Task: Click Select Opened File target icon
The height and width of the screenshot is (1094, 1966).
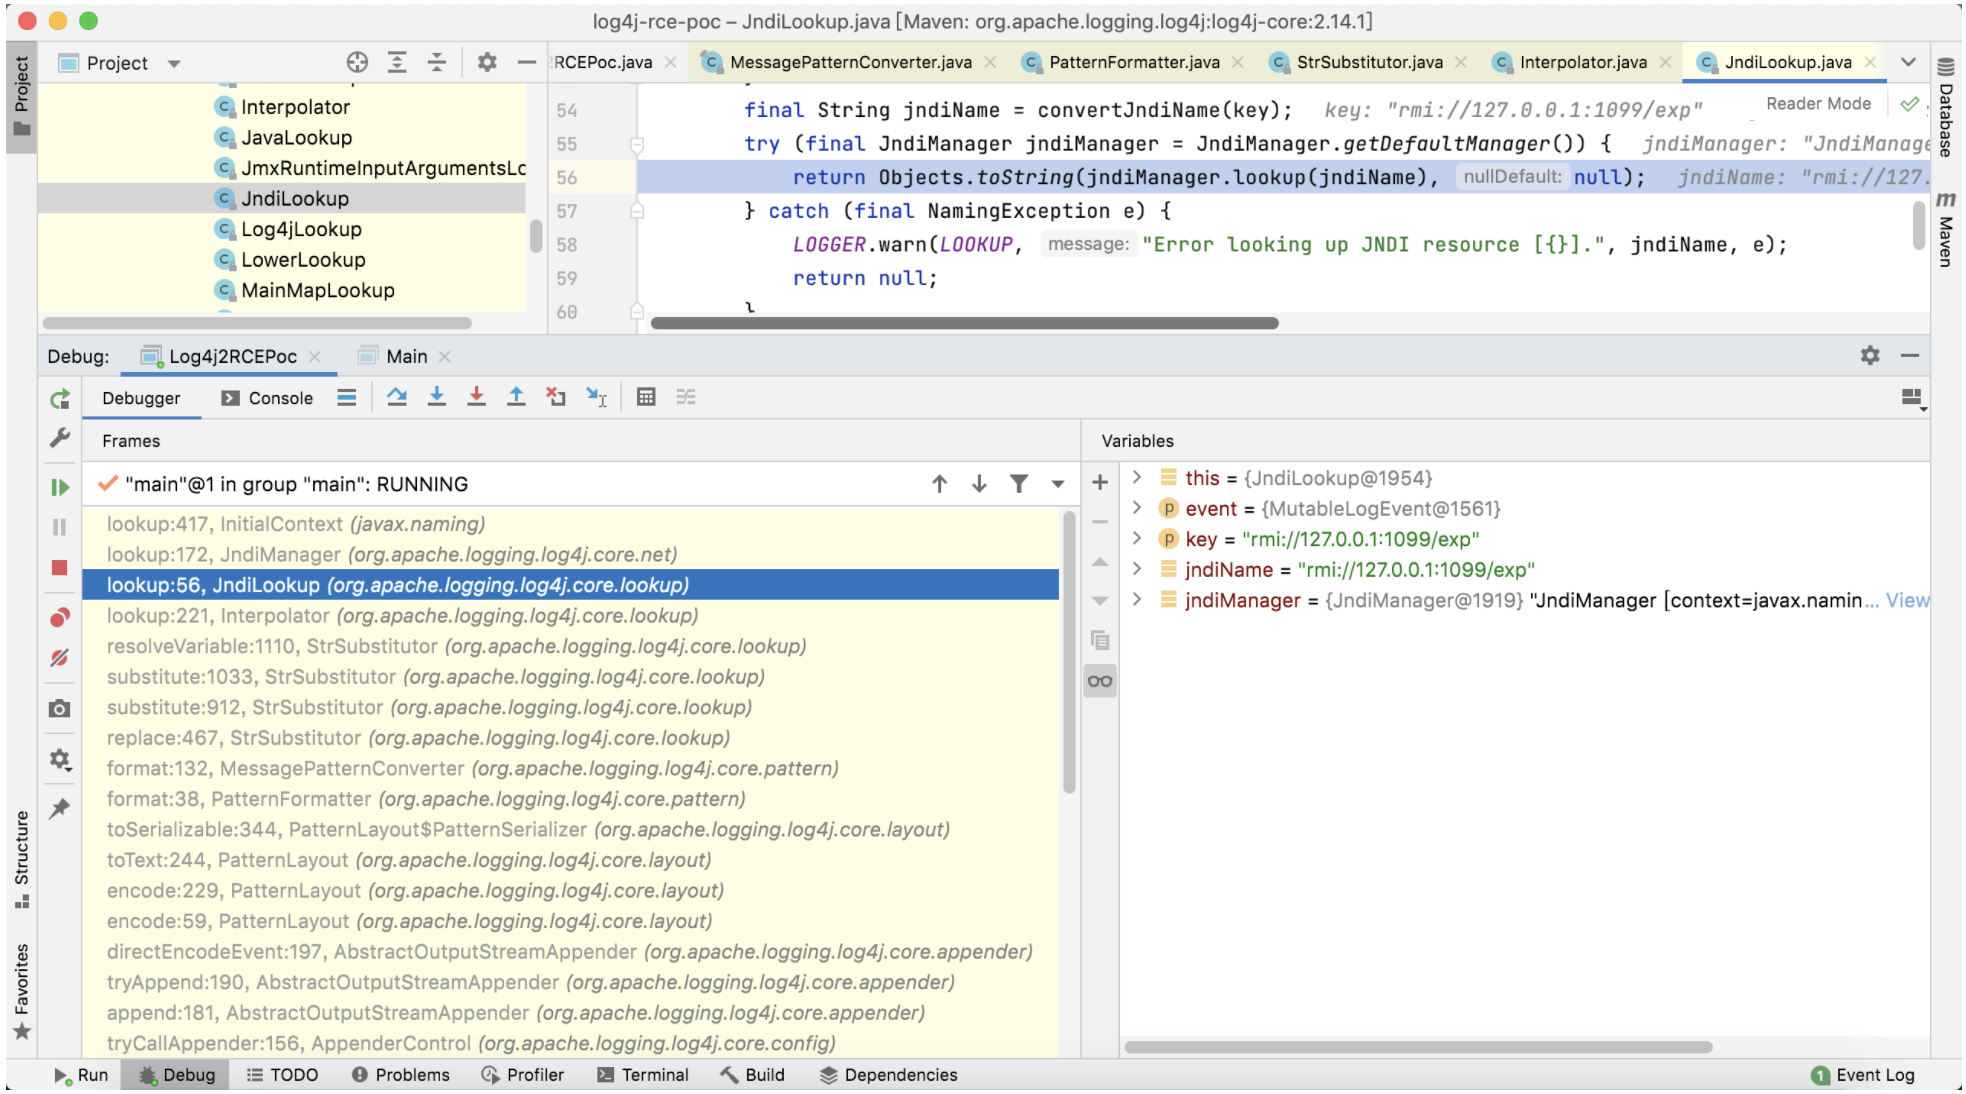Action: point(357,62)
